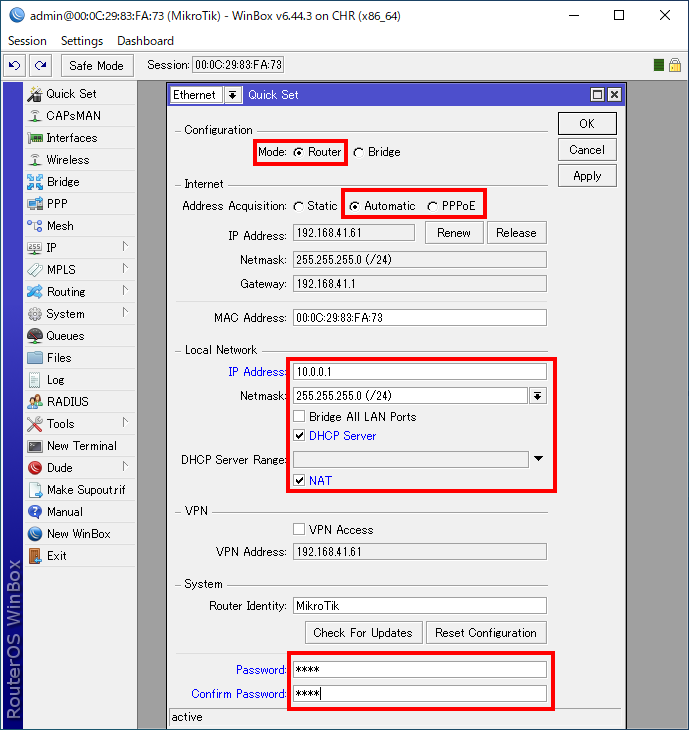
Task: Toggle the Safe Mode button
Action: pyautogui.click(x=97, y=66)
